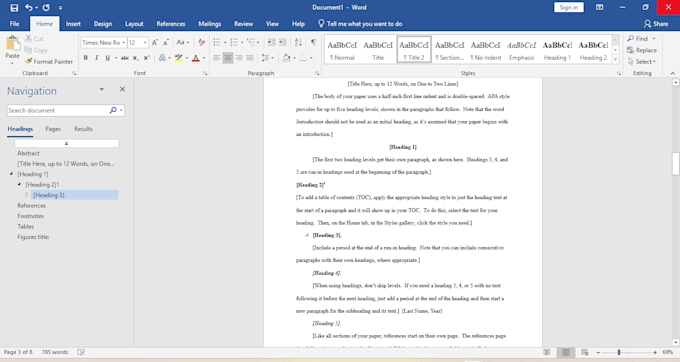Switch to Web Layout view icon
Screen dimensions: 680x362
point(585,352)
